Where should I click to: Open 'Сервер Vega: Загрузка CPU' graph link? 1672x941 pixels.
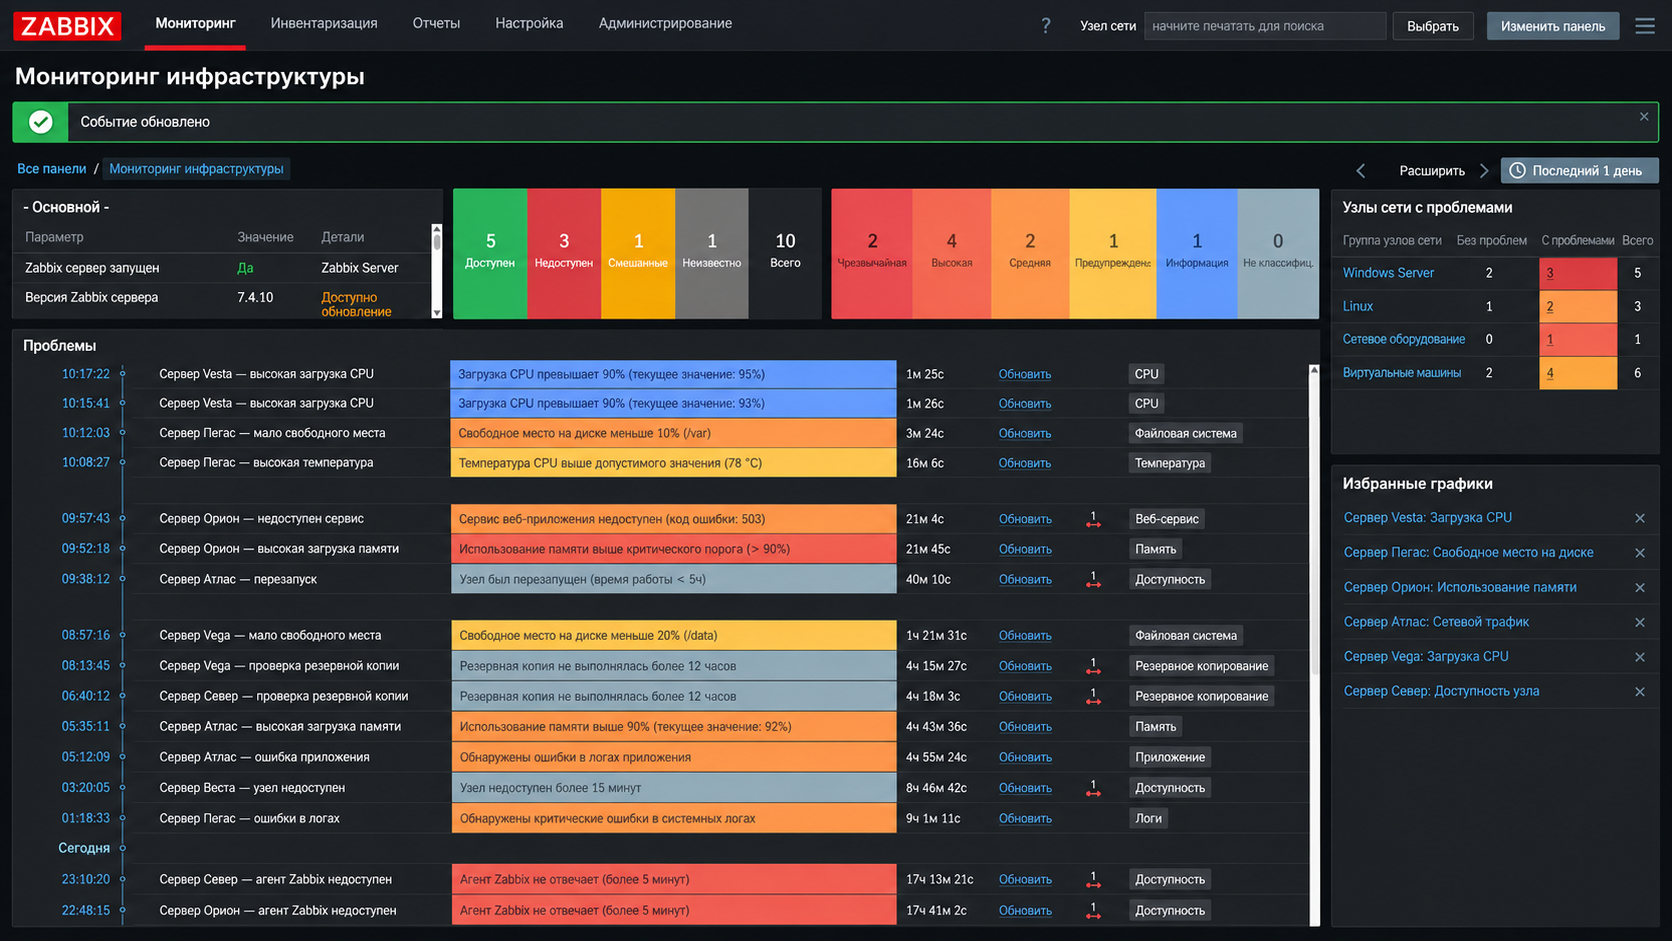click(1426, 657)
